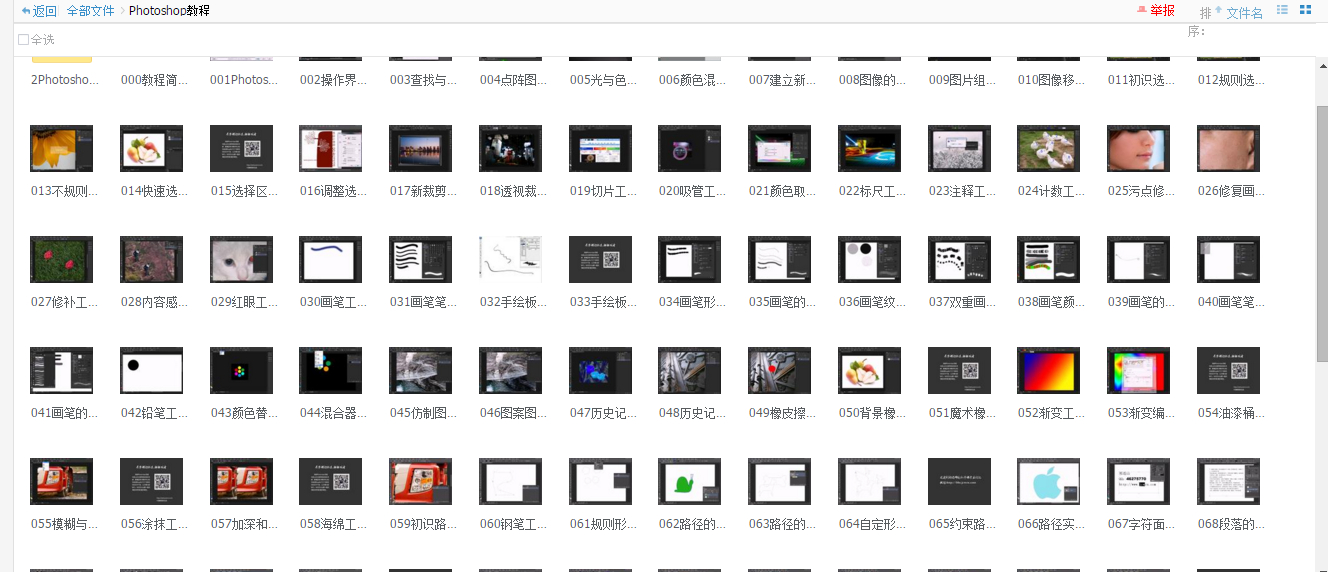Click the file name 033手绘板...
Image resolution: width=1328 pixels, height=572 pixels.
603,302
